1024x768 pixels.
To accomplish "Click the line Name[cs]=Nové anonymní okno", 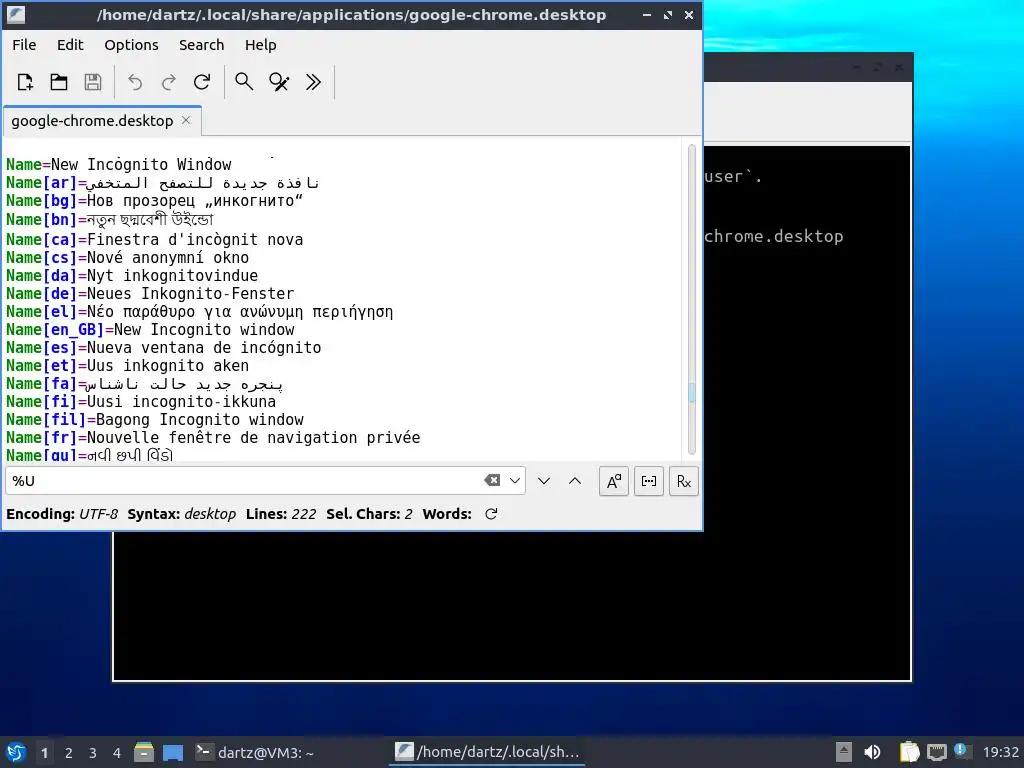I will tap(127, 258).
